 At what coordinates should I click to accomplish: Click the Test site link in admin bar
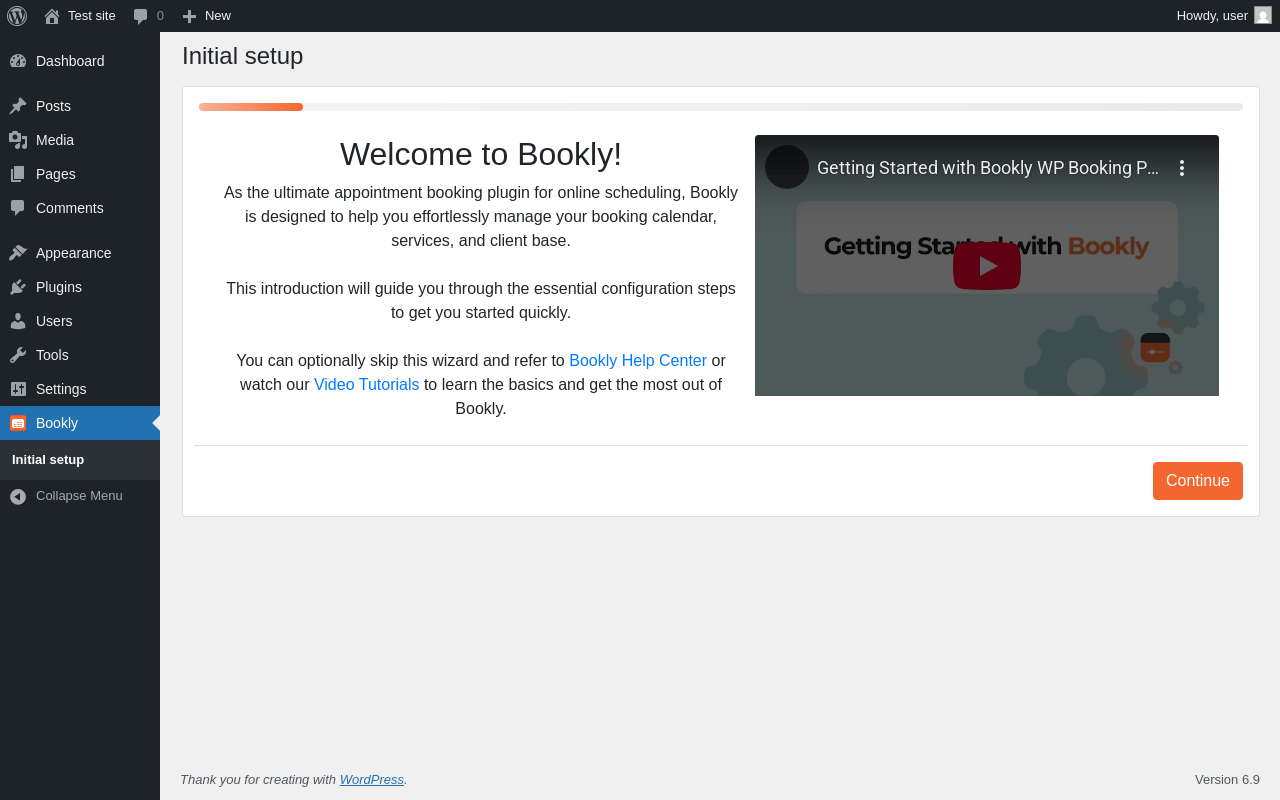click(92, 16)
